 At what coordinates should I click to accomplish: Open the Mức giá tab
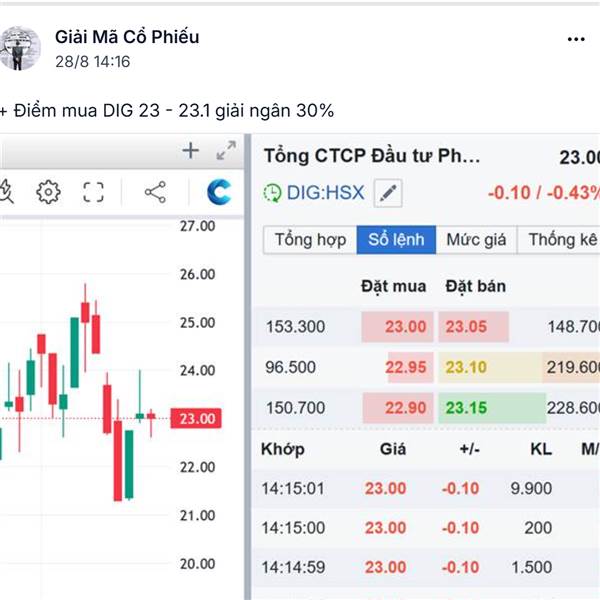[x=476, y=240]
